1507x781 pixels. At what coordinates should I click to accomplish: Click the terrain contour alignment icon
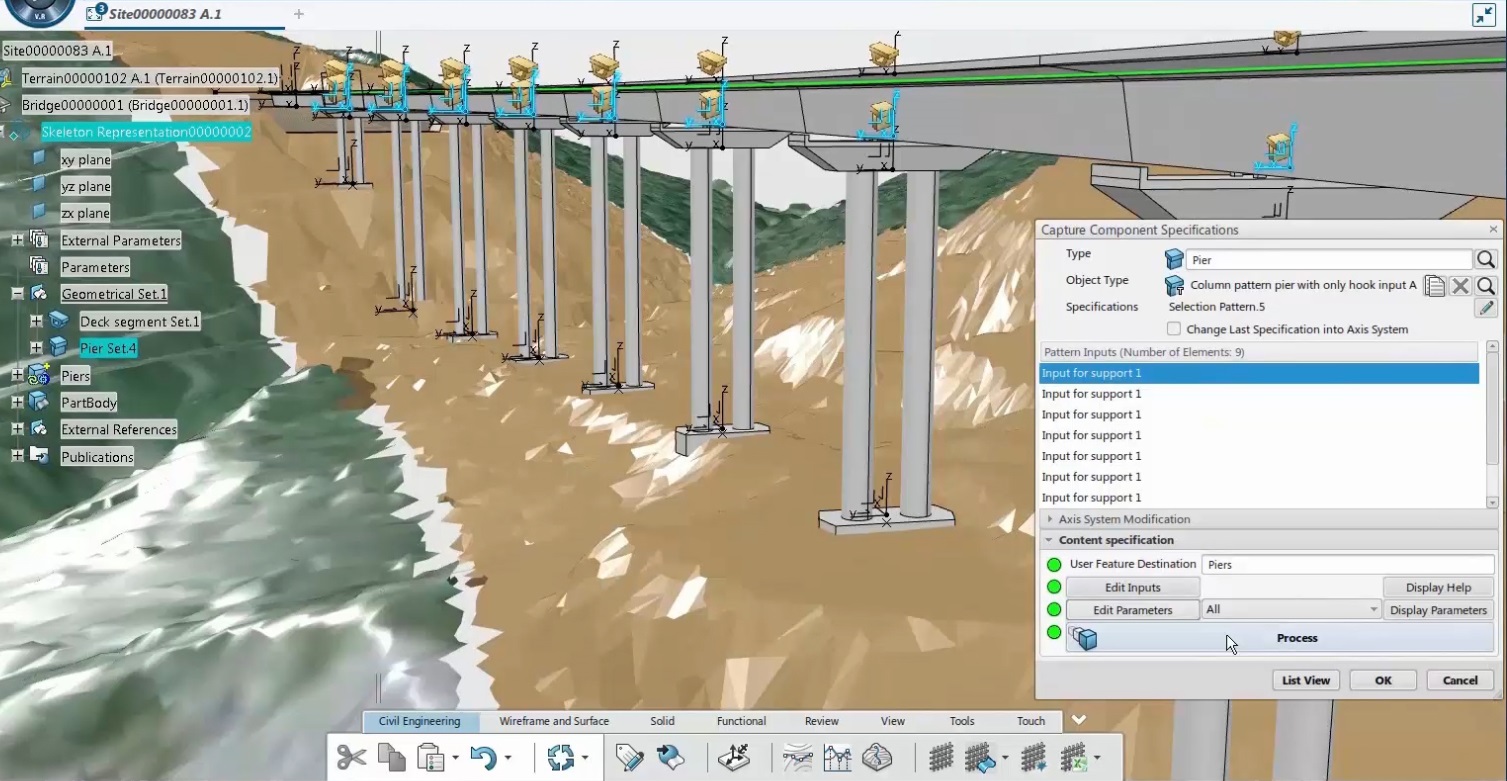coord(798,757)
